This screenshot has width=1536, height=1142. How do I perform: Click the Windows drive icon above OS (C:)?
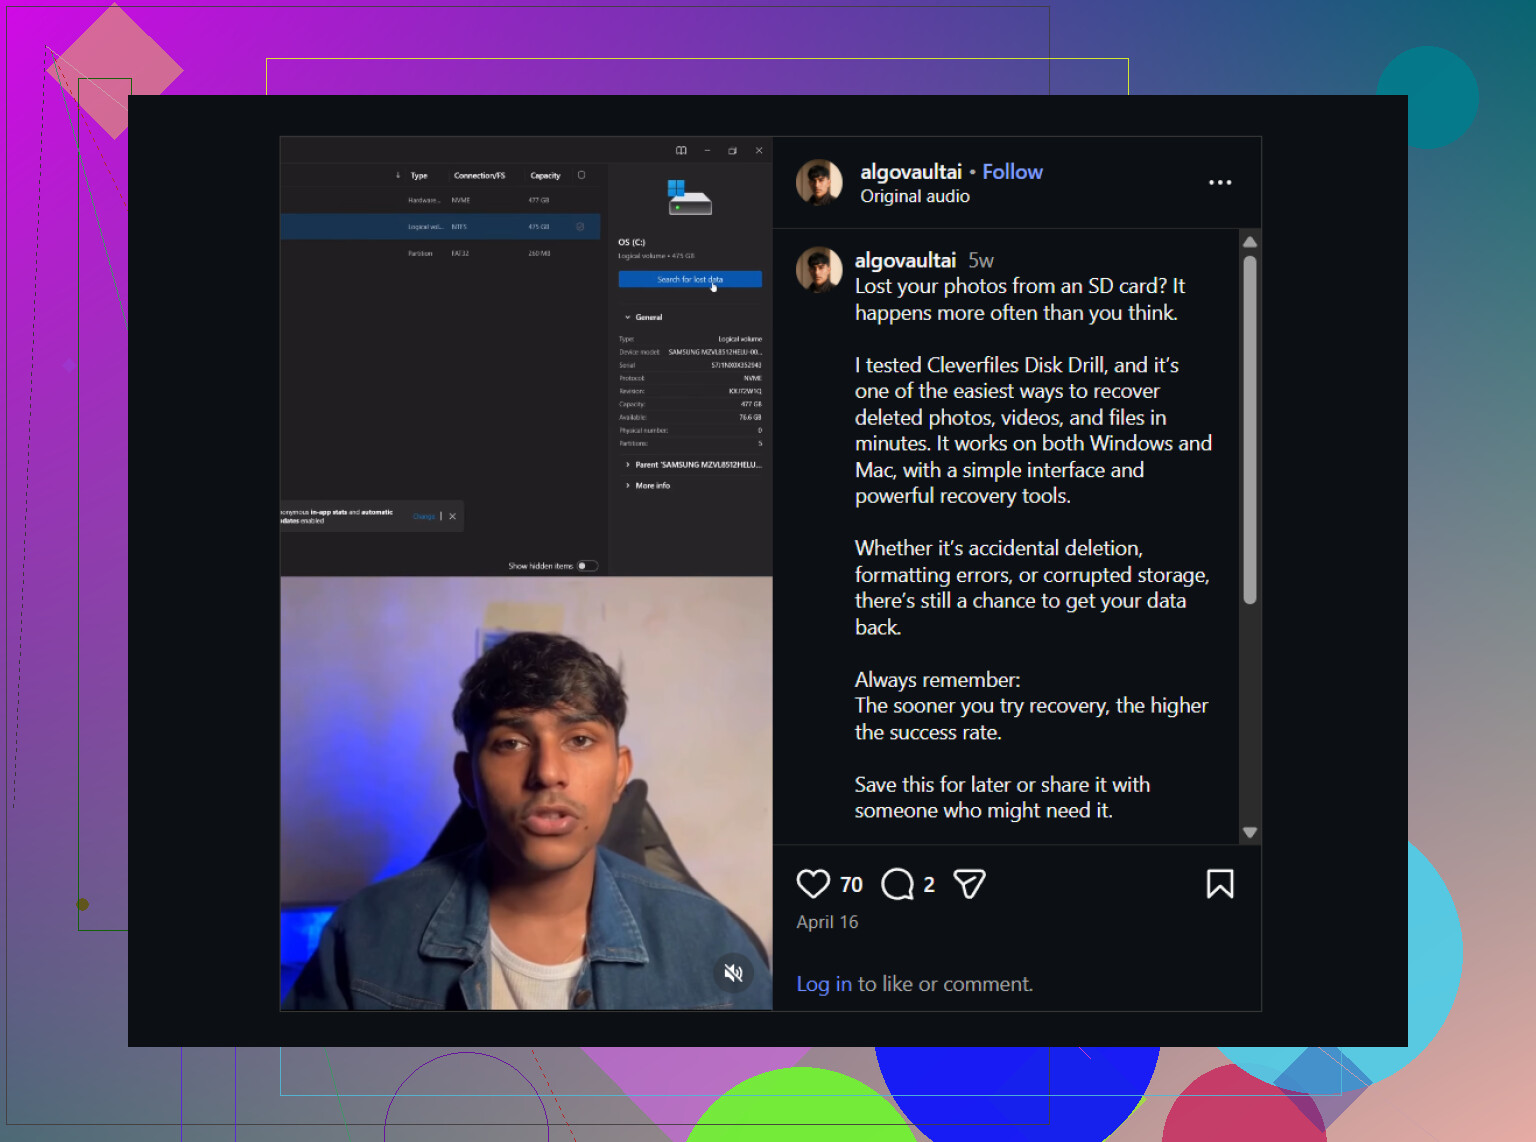click(x=689, y=197)
